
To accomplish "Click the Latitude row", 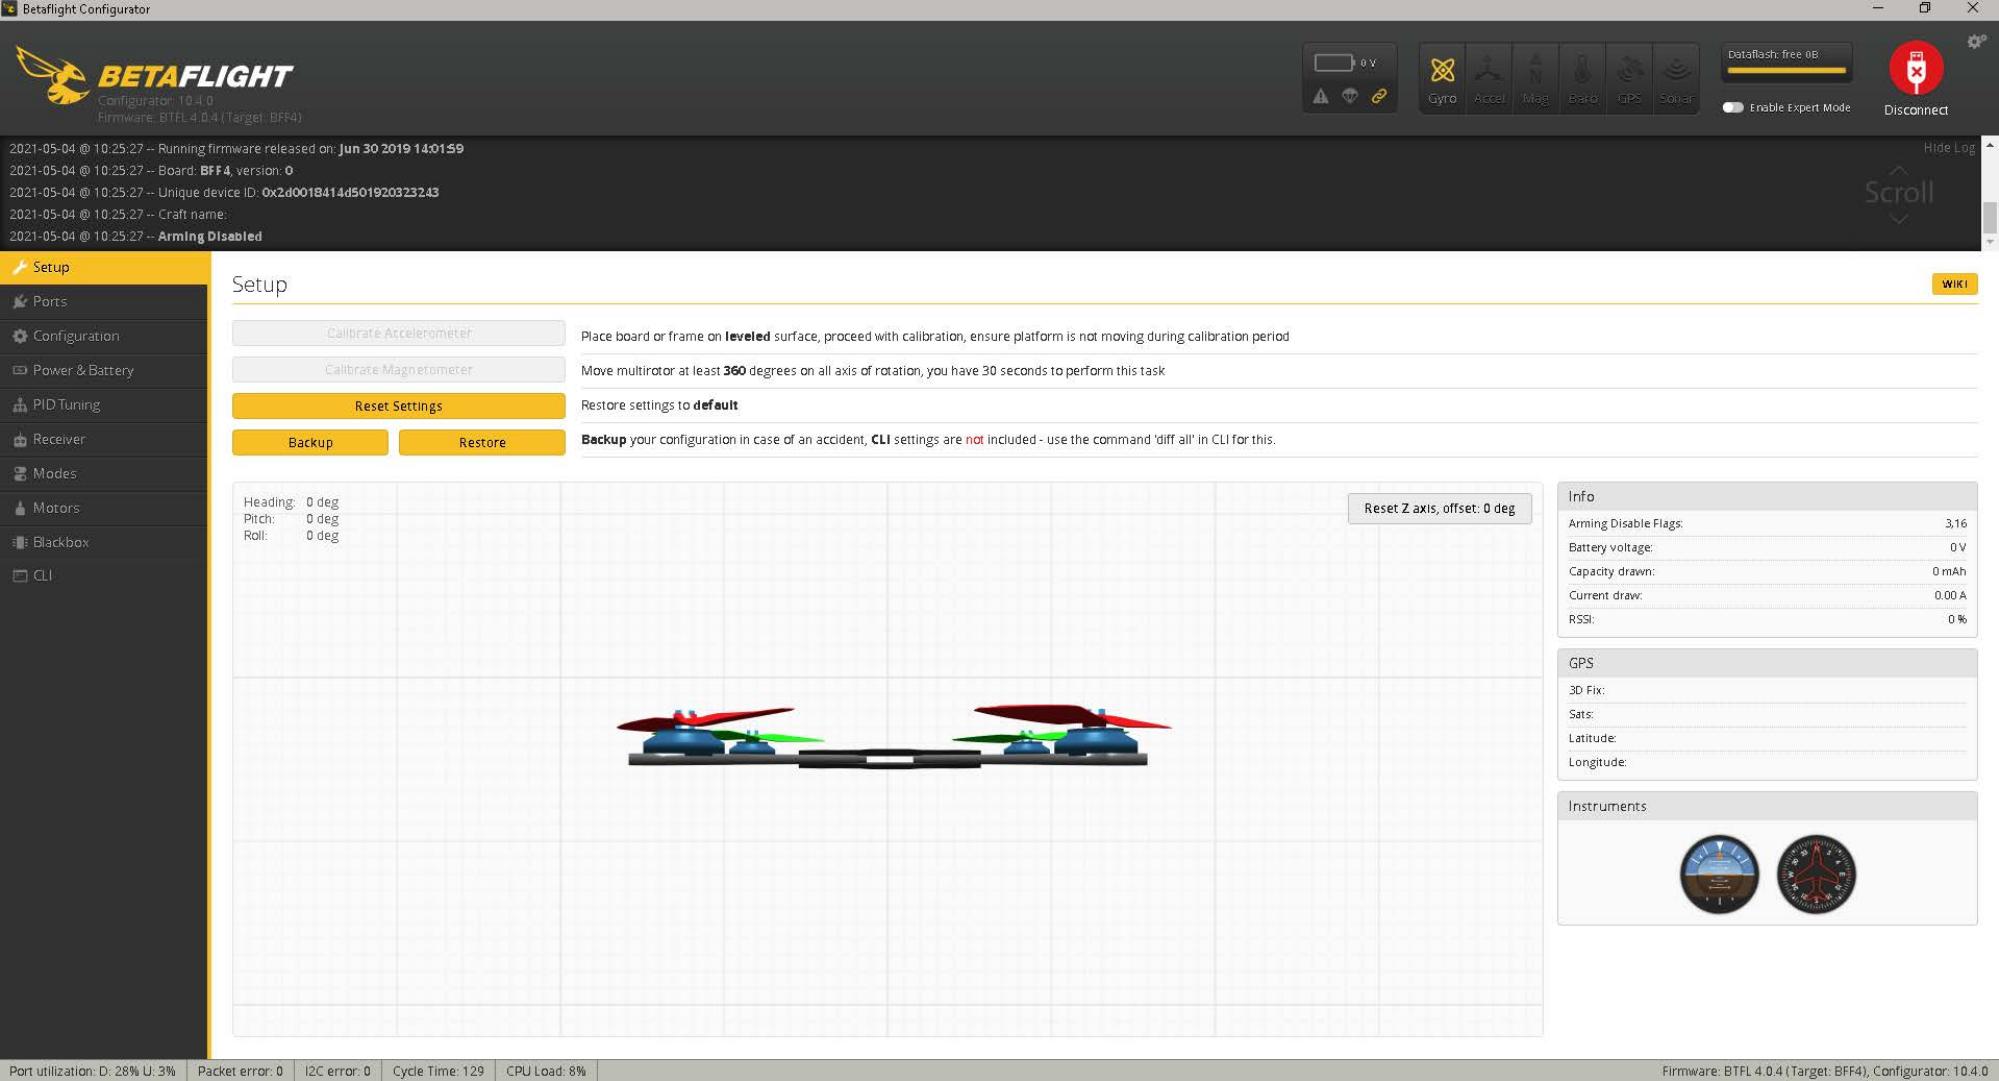I will click(1767, 738).
